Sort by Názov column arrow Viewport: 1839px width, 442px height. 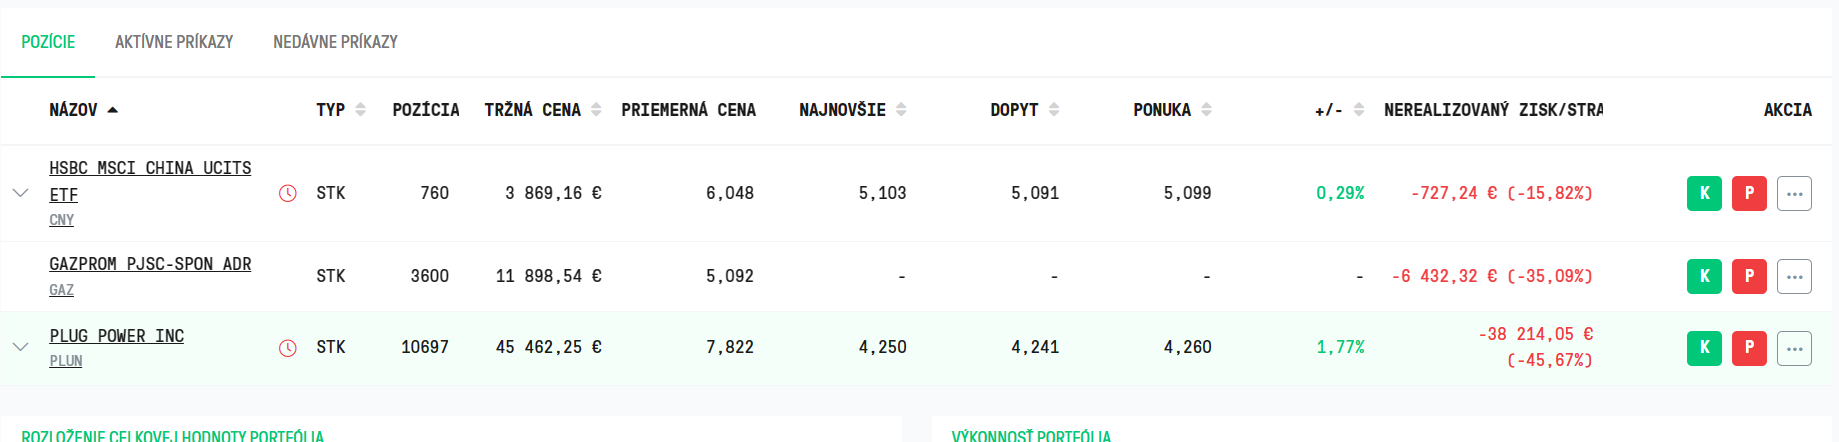pos(112,110)
